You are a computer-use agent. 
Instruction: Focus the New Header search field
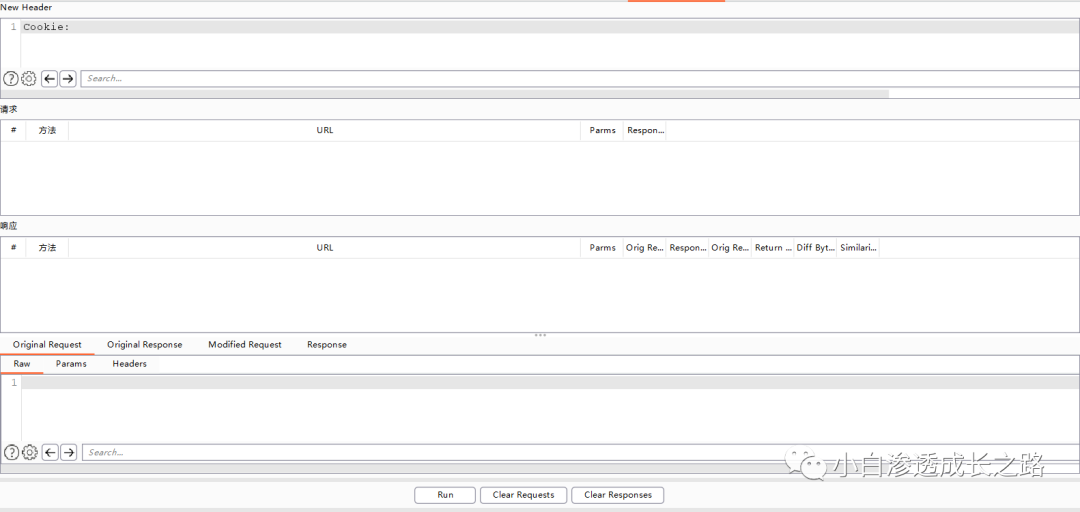point(580,79)
